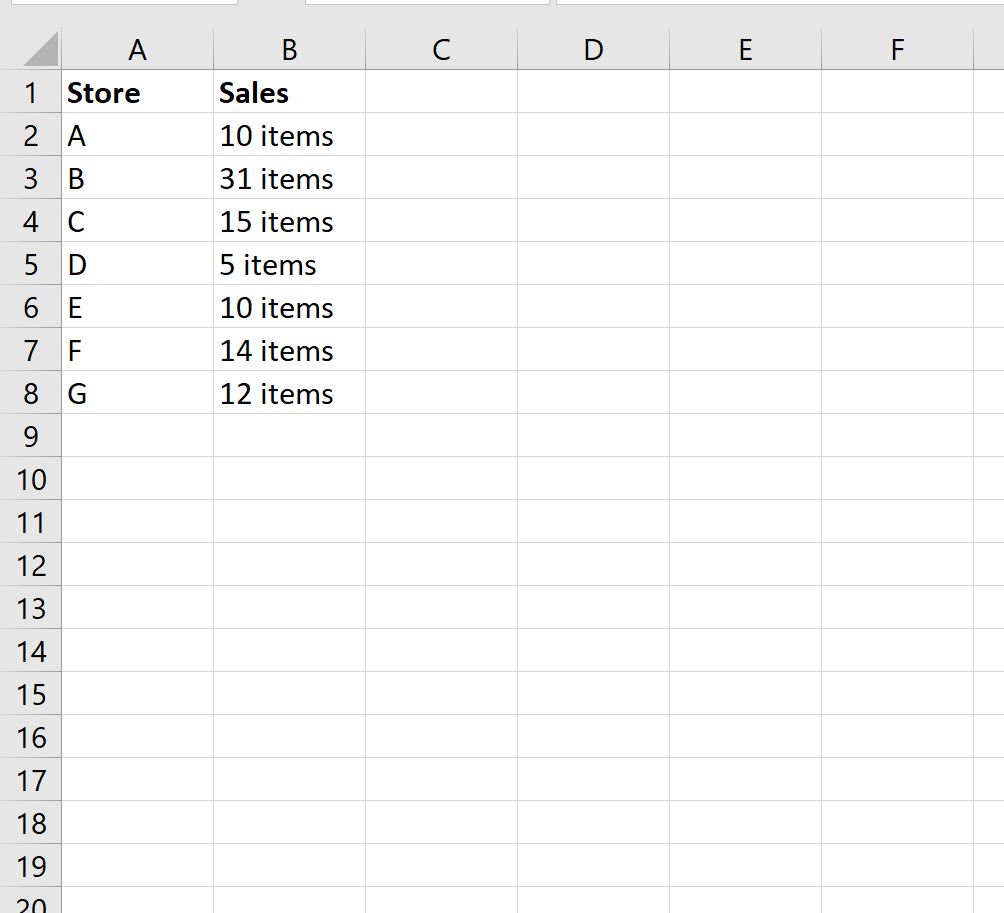Click the Store header cell A1
Viewport: 1004px width, 913px height.
coord(137,92)
